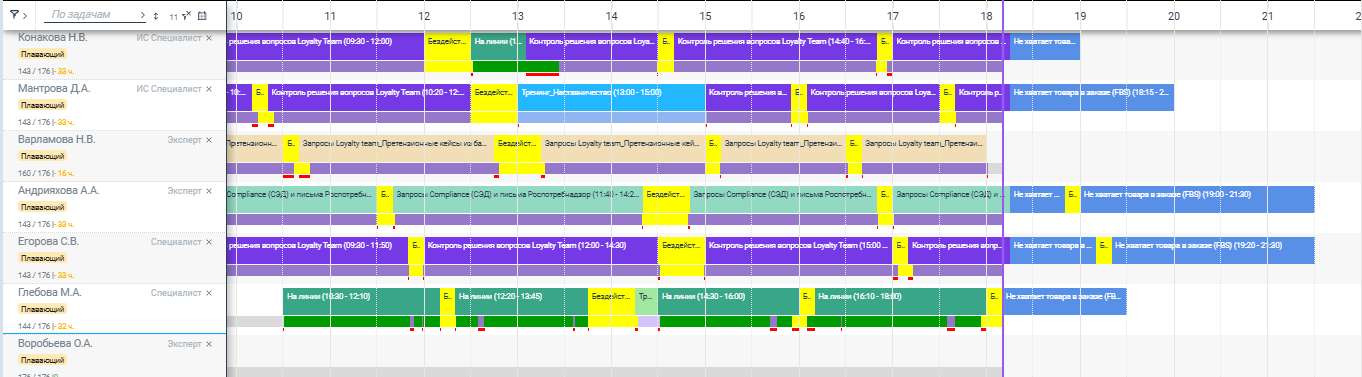
Task: Select Тренинг_Наставничество (13:00 - 15:00) block
Action: (x=612, y=97)
